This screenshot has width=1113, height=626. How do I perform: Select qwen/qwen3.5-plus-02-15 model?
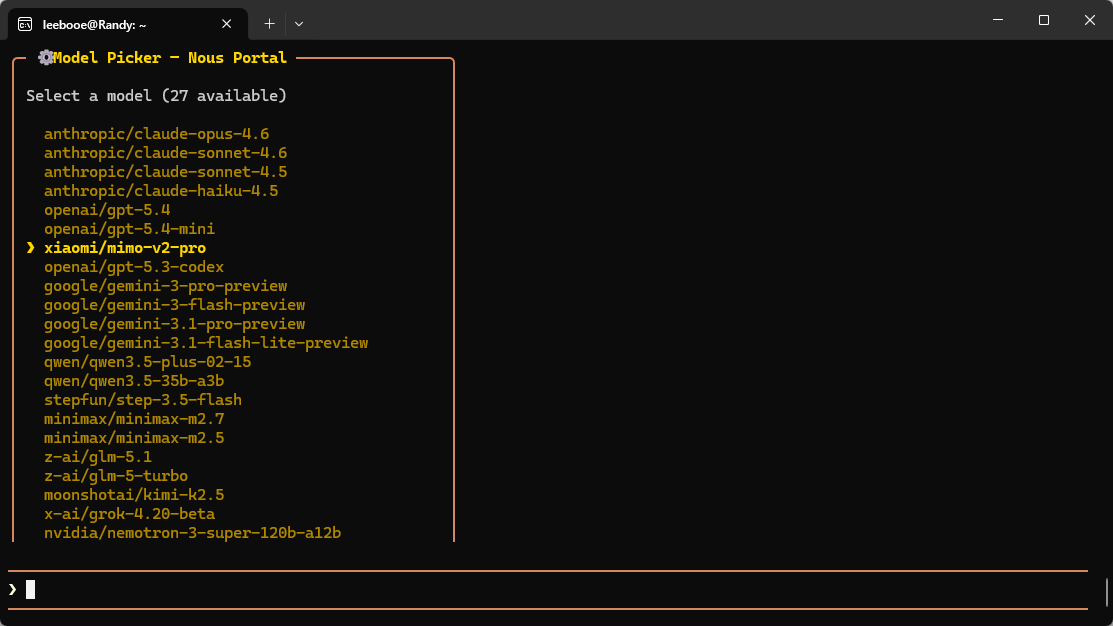[x=148, y=362]
